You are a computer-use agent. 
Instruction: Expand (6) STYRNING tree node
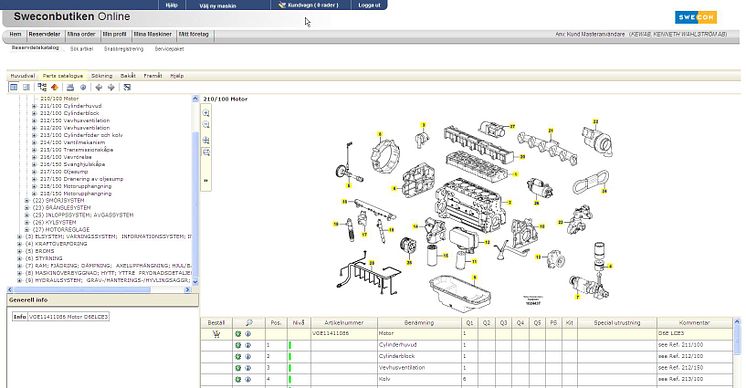click(x=20, y=258)
